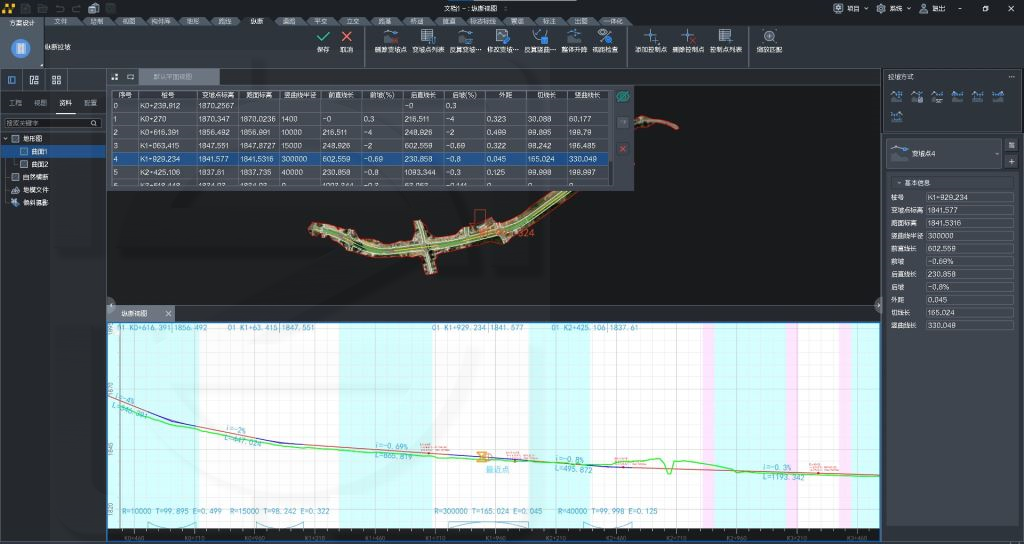Open the 变坡点列表 tool
The height and width of the screenshot is (544, 1024).
pos(428,40)
